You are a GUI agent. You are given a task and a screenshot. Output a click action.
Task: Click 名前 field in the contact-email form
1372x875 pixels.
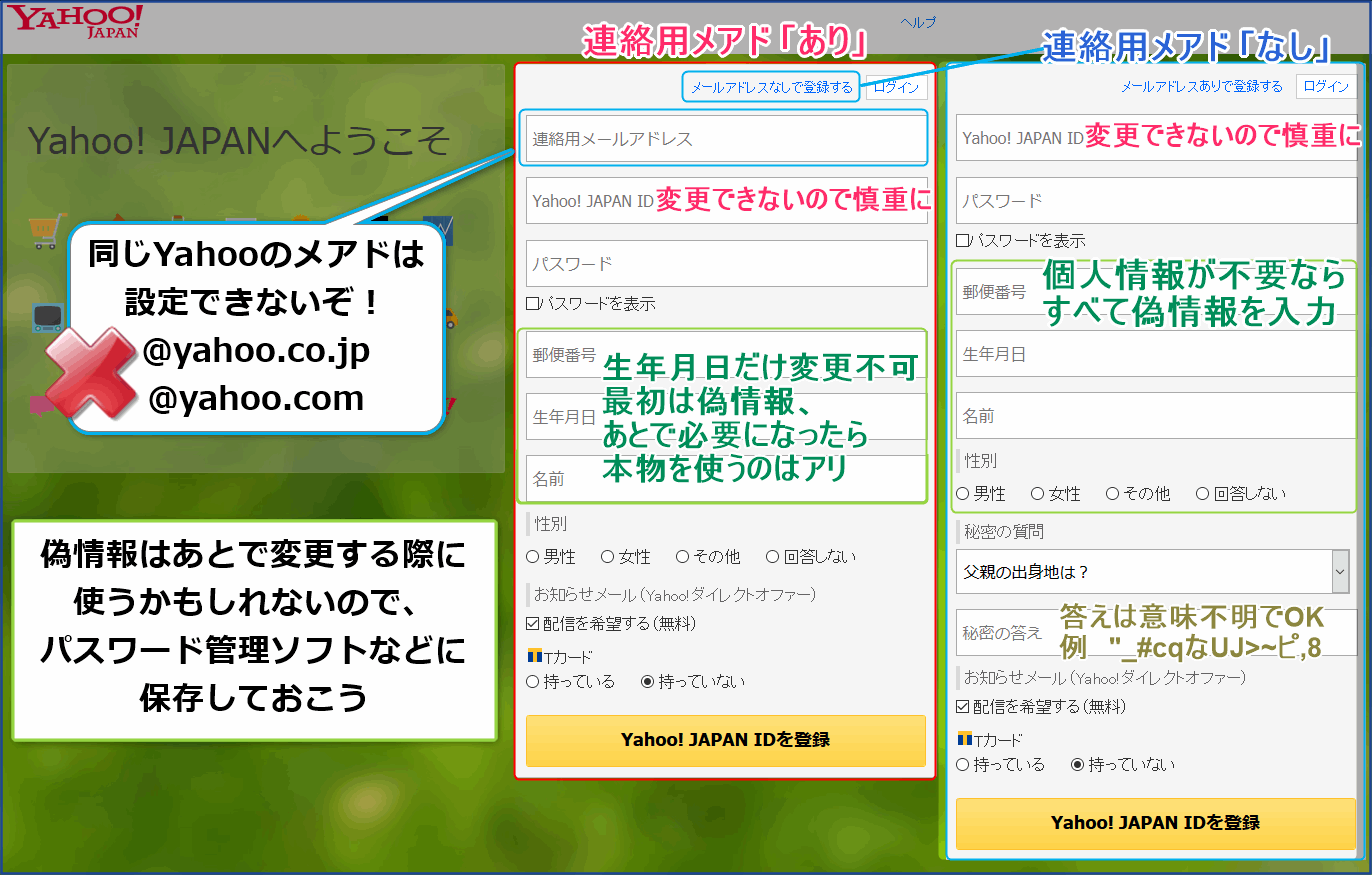pos(727,479)
